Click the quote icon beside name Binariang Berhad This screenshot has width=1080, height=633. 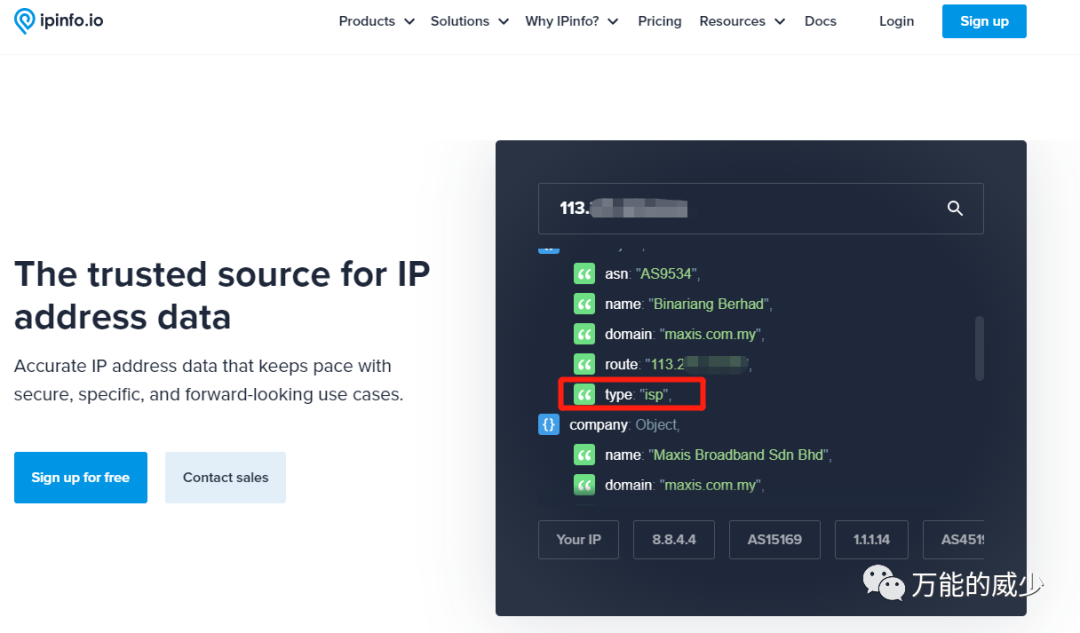tap(584, 304)
